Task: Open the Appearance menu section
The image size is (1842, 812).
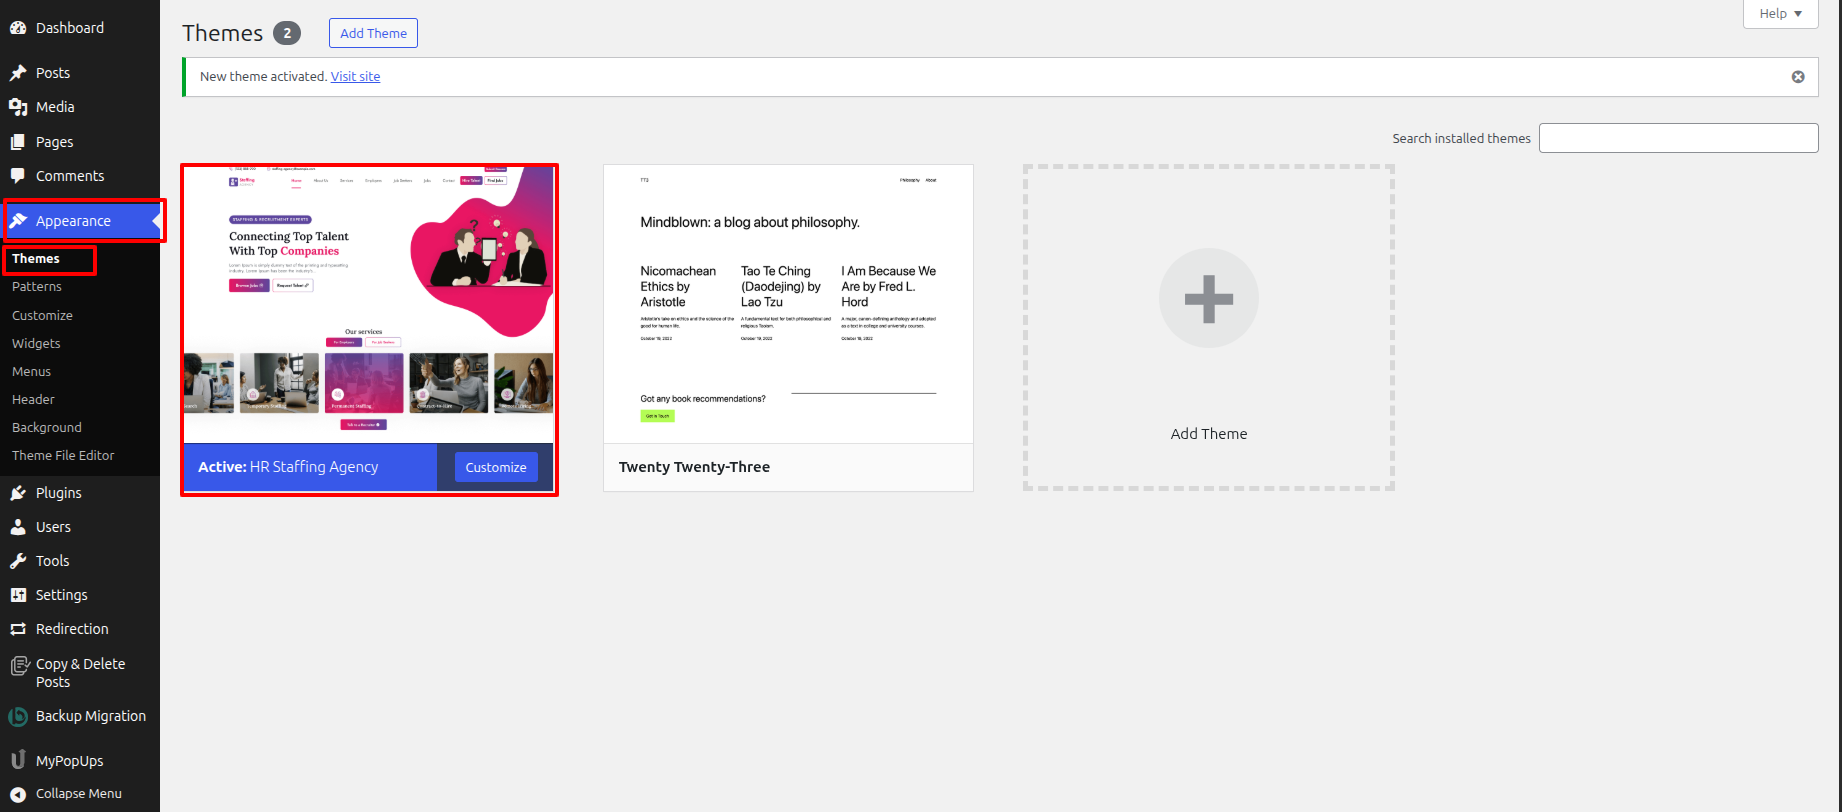Action: (x=73, y=221)
